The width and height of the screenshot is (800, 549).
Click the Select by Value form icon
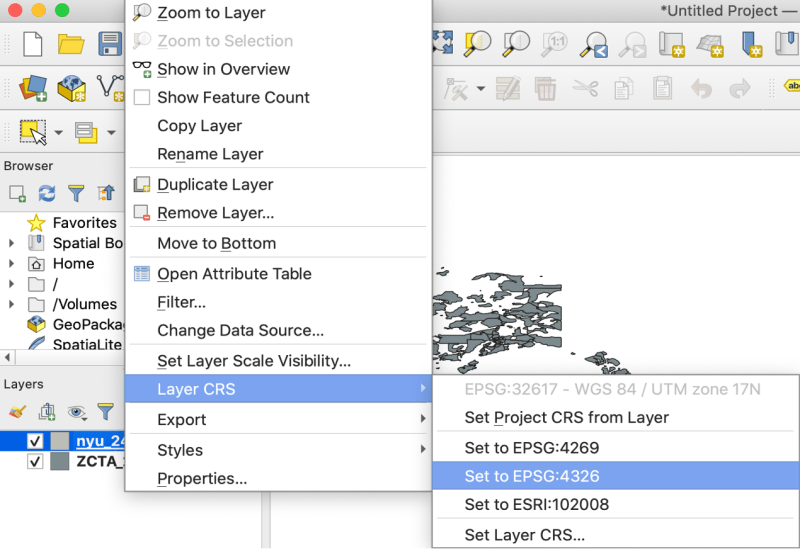pos(86,132)
